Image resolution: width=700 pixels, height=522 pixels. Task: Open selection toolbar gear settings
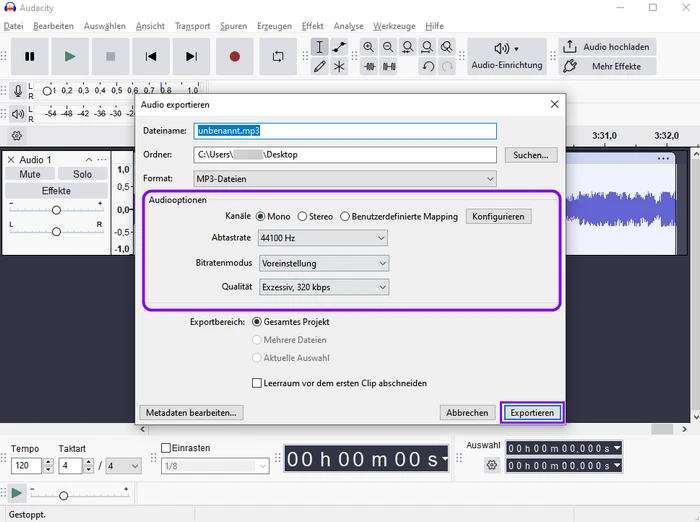click(492, 465)
